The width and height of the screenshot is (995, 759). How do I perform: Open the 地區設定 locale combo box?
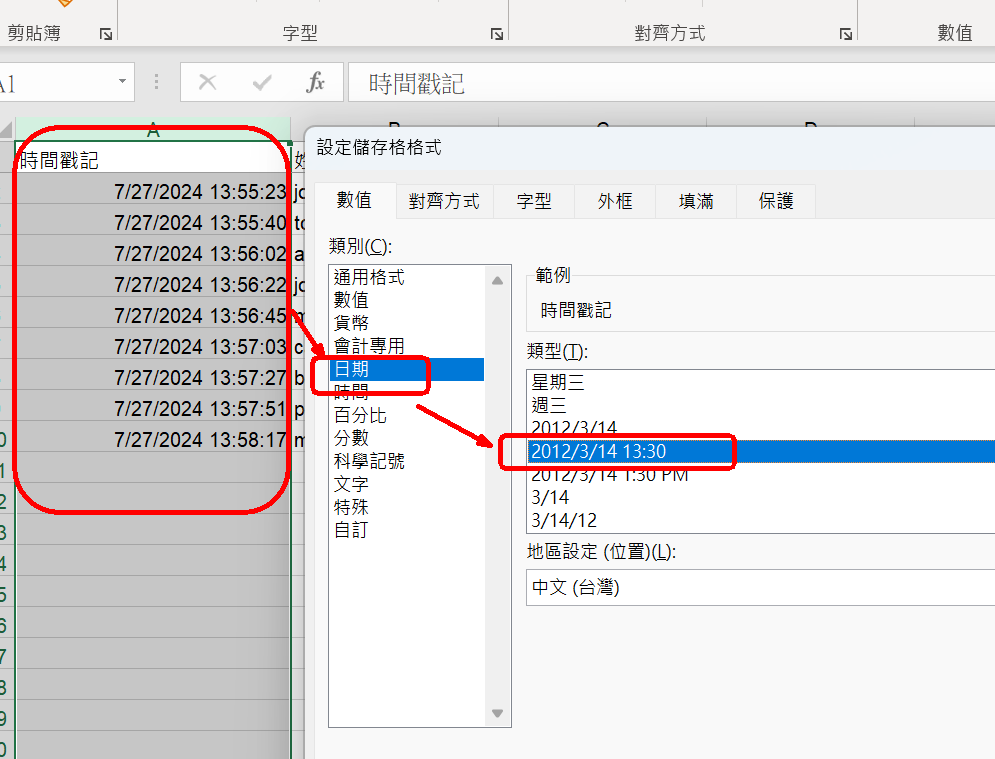[760, 588]
